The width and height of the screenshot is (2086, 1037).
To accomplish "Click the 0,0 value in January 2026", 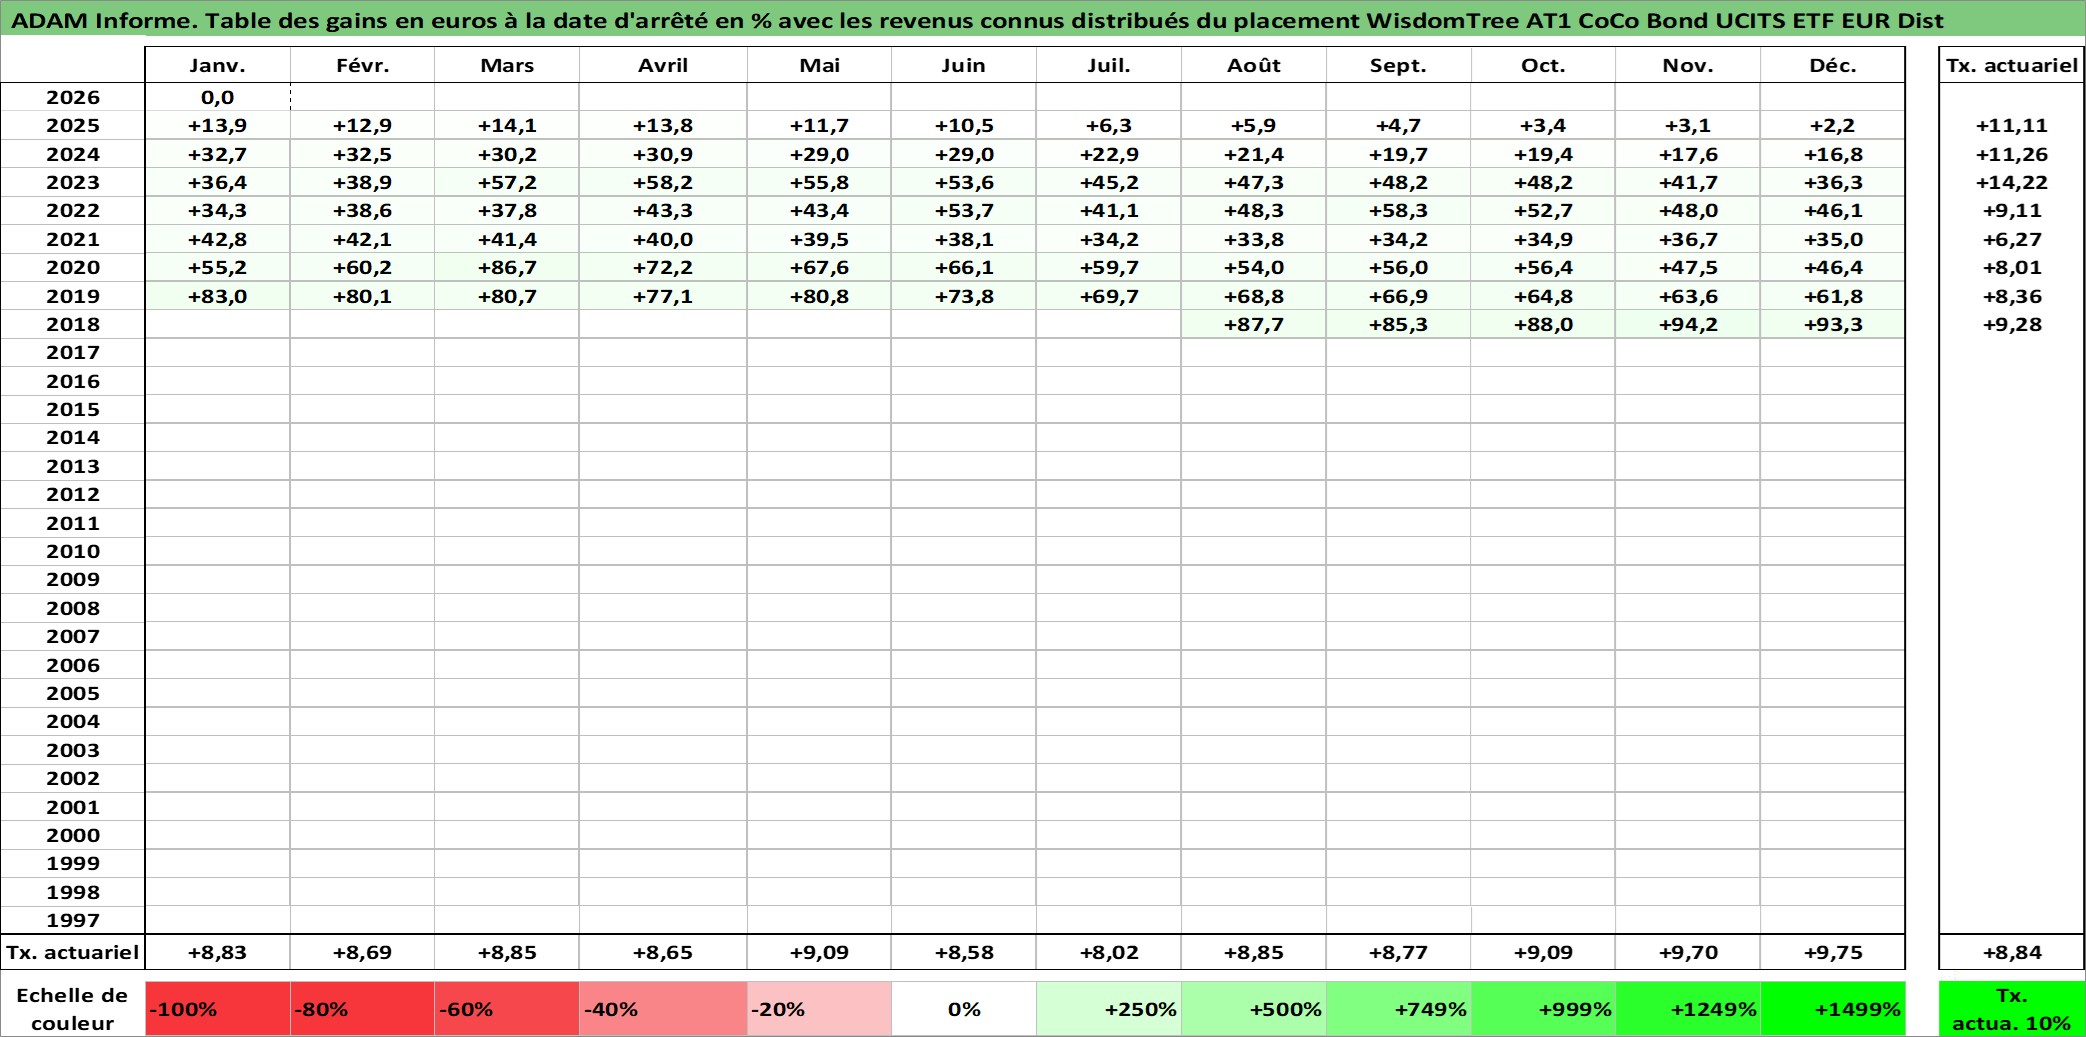I will tap(217, 97).
